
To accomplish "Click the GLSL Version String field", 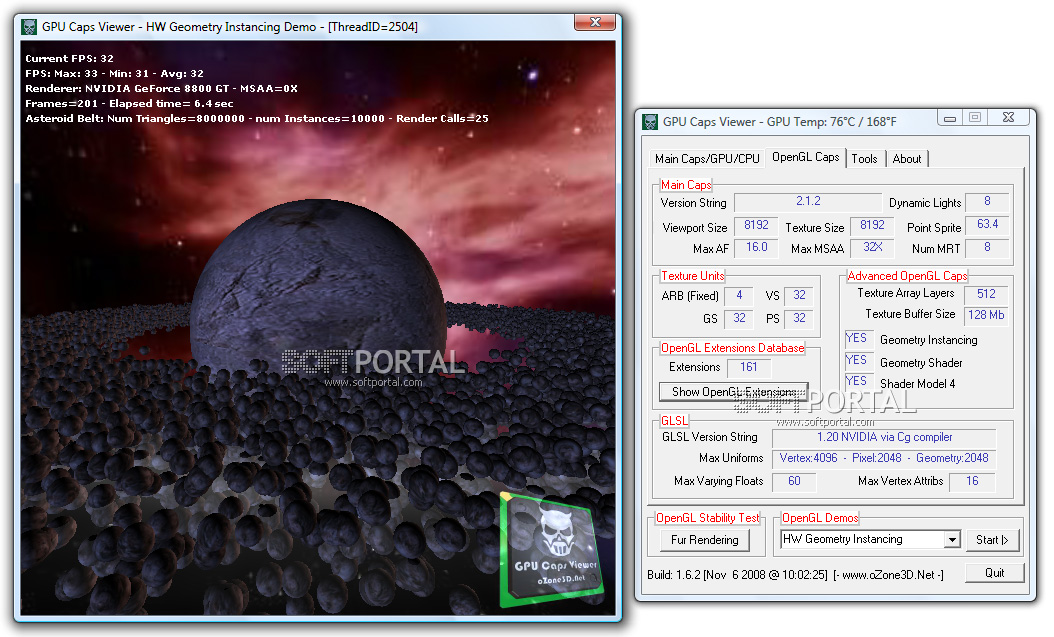I will pos(884,437).
